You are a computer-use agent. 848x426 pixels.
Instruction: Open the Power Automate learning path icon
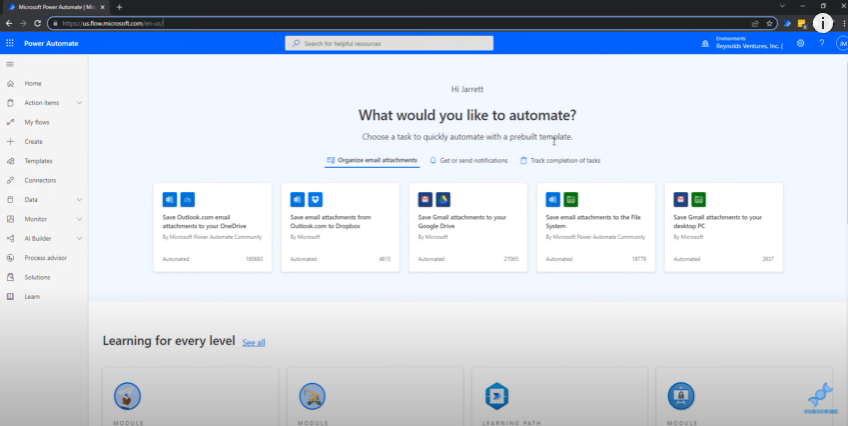coord(496,396)
